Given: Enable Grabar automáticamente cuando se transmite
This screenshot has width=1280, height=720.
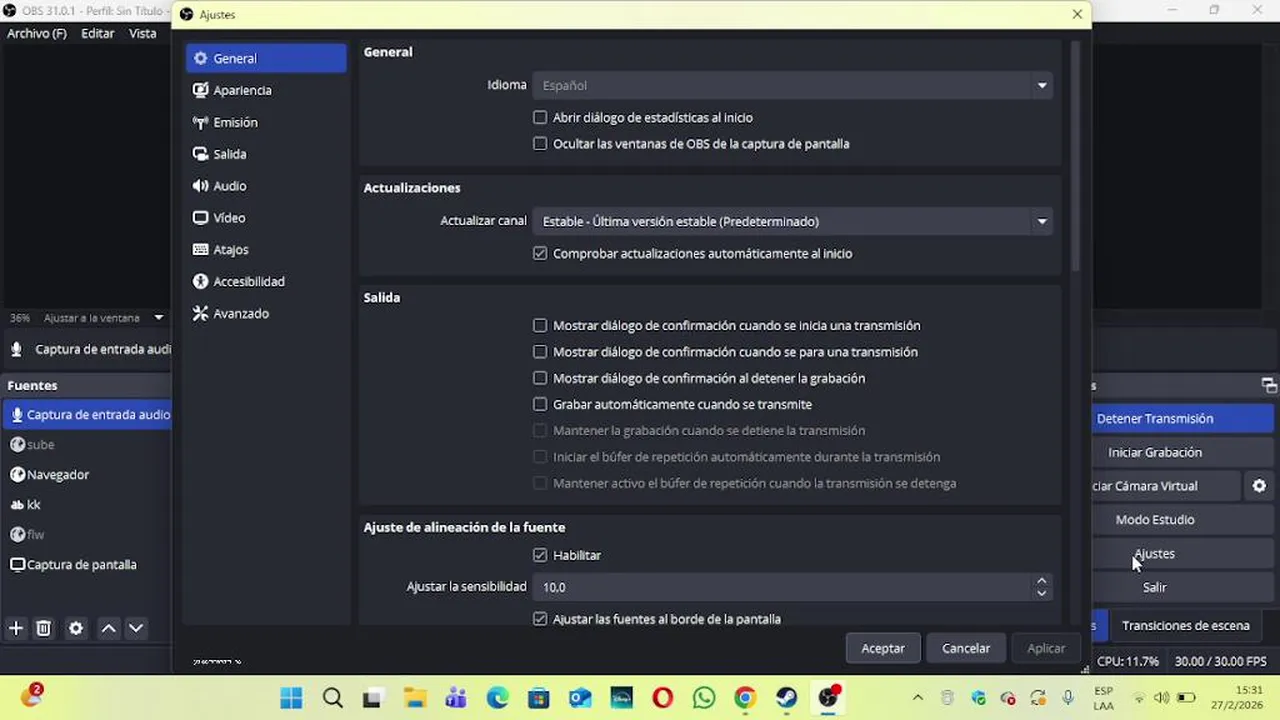Looking at the screenshot, I should click(x=540, y=404).
